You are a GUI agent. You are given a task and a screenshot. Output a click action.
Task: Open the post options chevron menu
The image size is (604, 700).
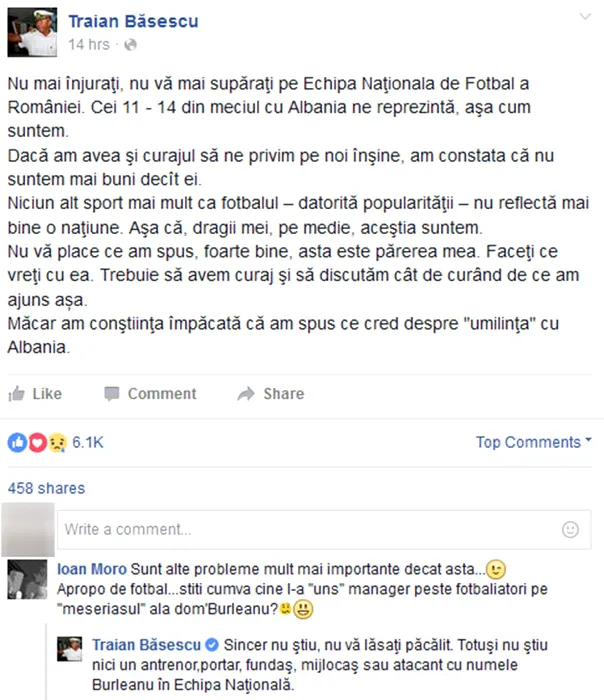[585, 17]
